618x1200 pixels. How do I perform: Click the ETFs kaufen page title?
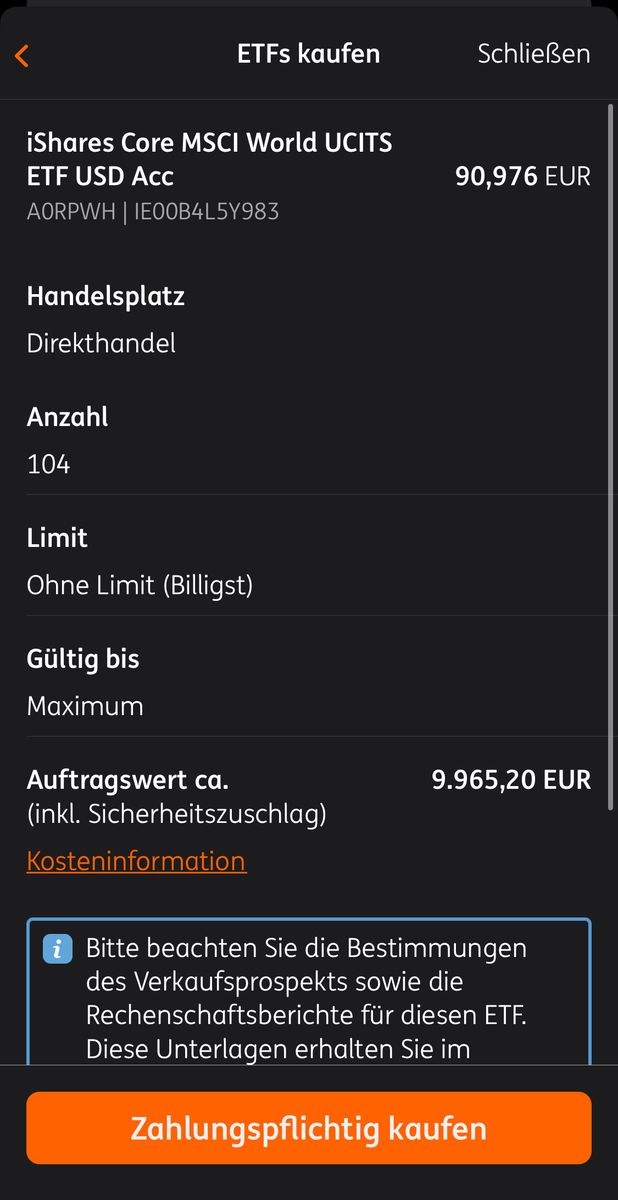(308, 54)
